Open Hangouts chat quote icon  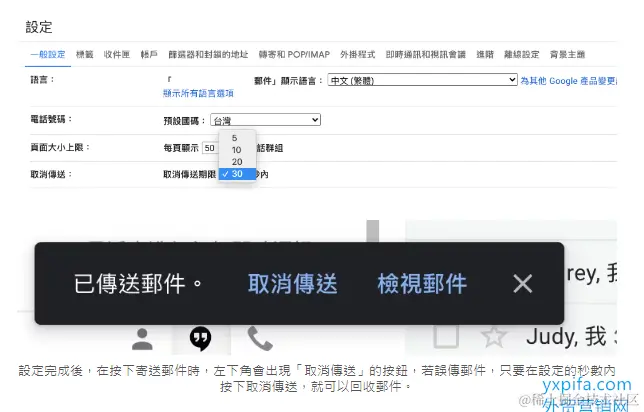200,338
